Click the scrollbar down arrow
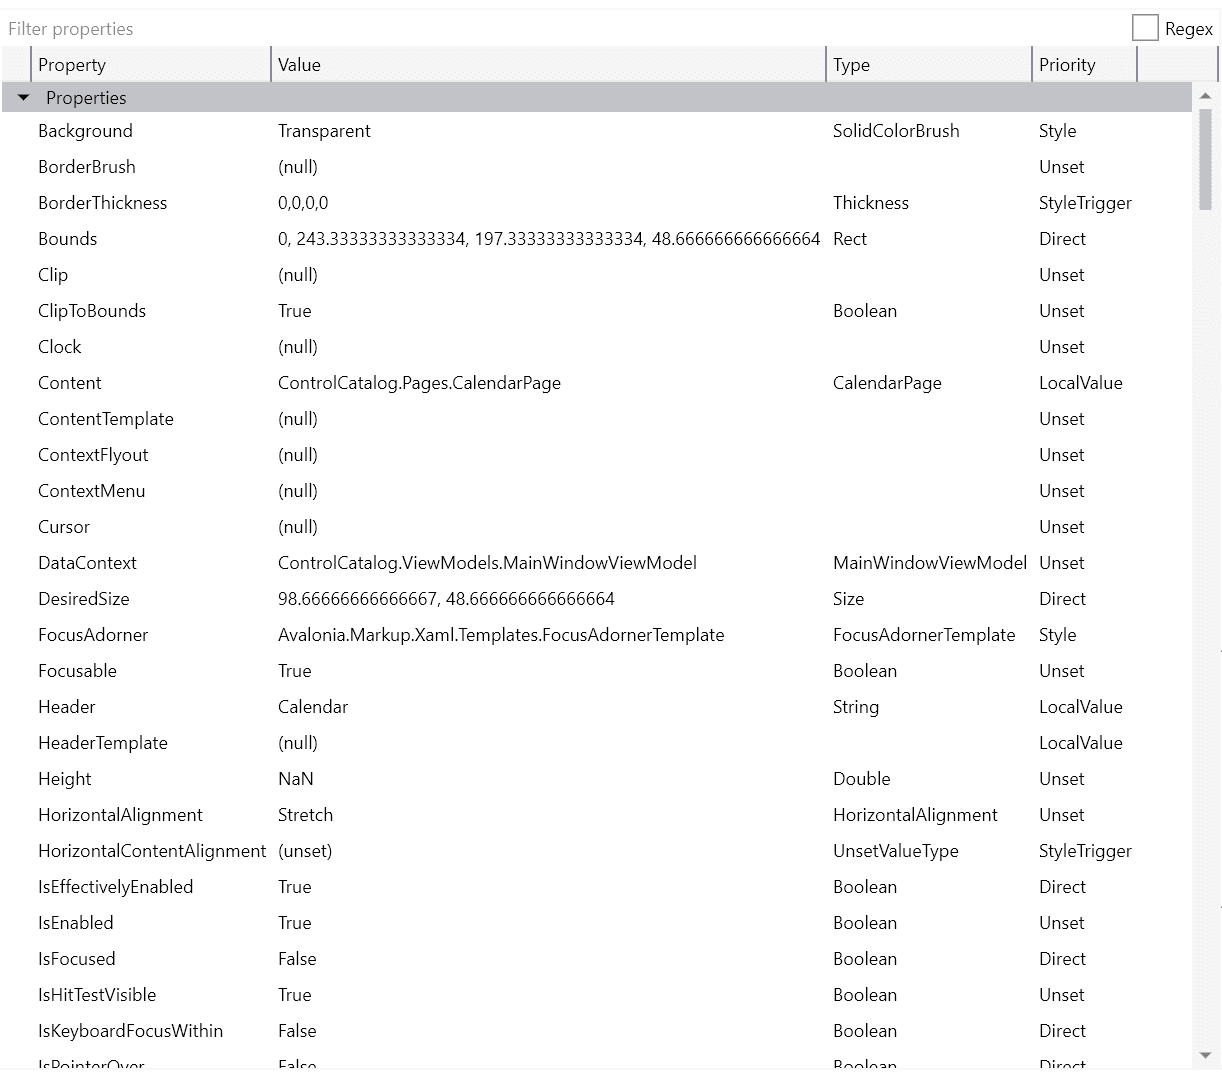1222x1075 pixels. tap(1205, 1055)
